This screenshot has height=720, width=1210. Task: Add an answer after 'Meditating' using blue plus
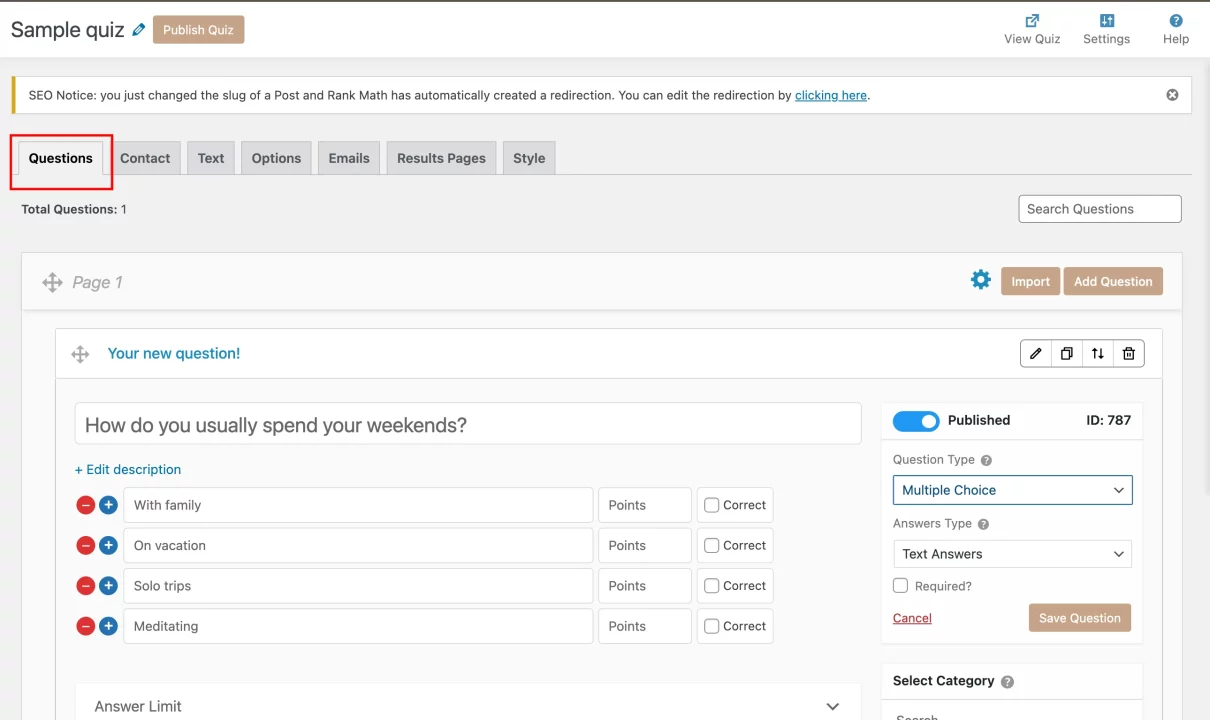(x=108, y=626)
